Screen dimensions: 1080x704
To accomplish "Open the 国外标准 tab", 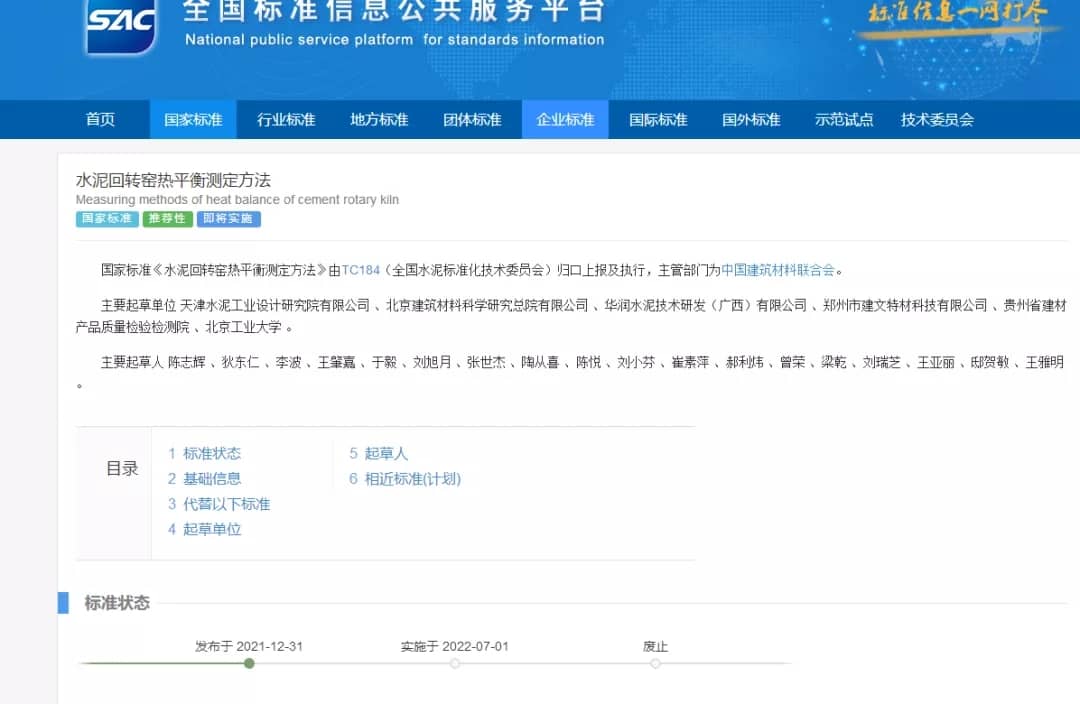I will point(751,120).
